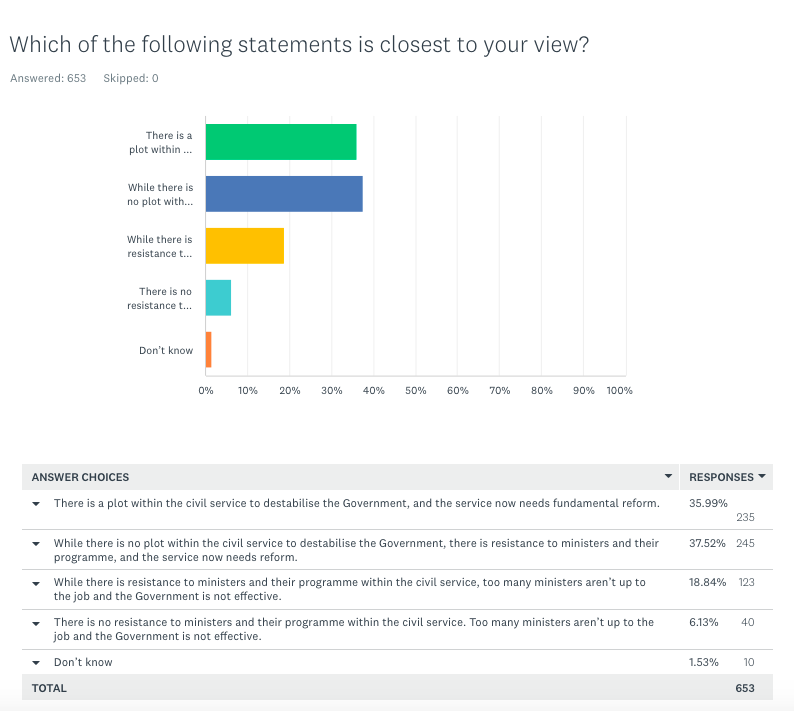Click the 'Answered: 653' count text

click(x=48, y=78)
